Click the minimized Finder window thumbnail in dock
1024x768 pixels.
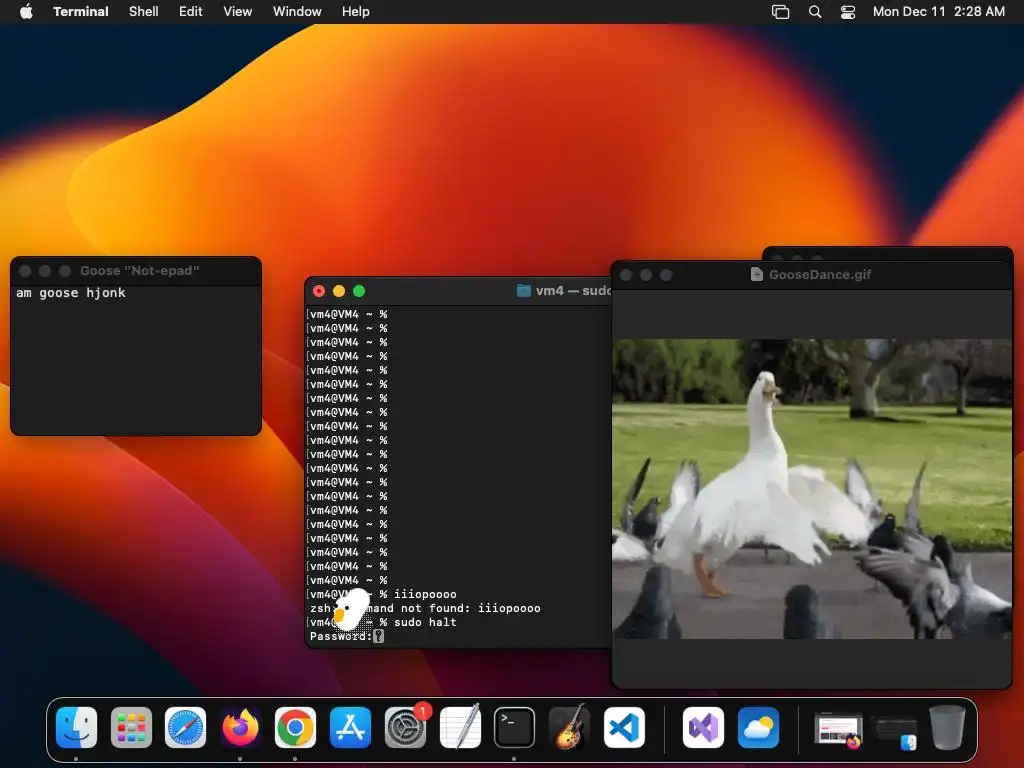896,731
